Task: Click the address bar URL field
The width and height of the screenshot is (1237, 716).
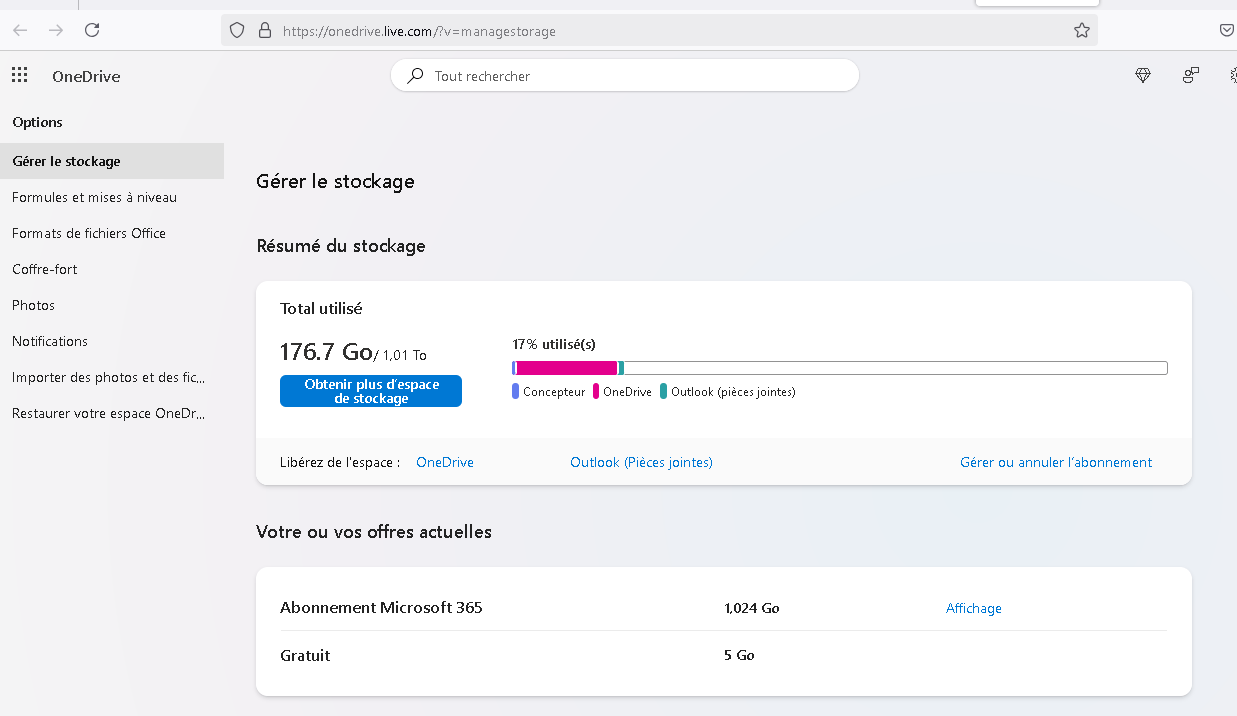Action: pyautogui.click(x=660, y=31)
